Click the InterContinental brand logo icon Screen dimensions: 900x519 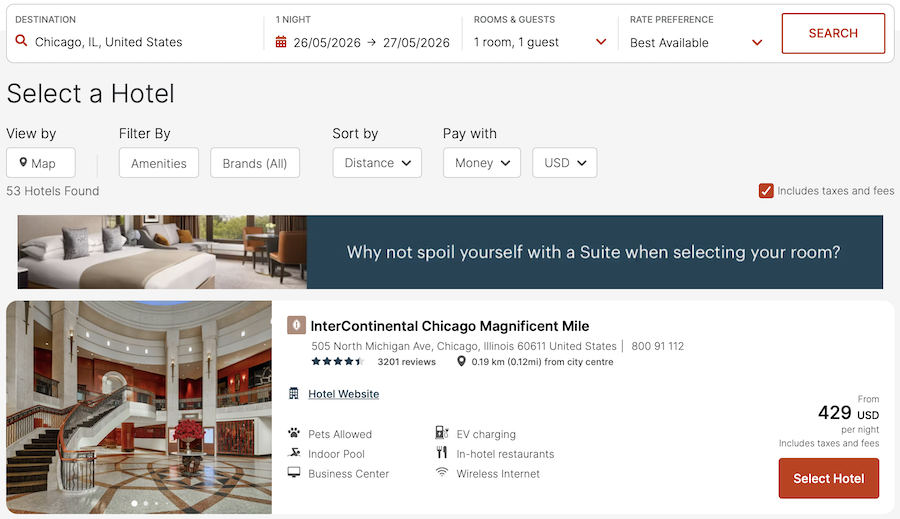[x=296, y=326]
